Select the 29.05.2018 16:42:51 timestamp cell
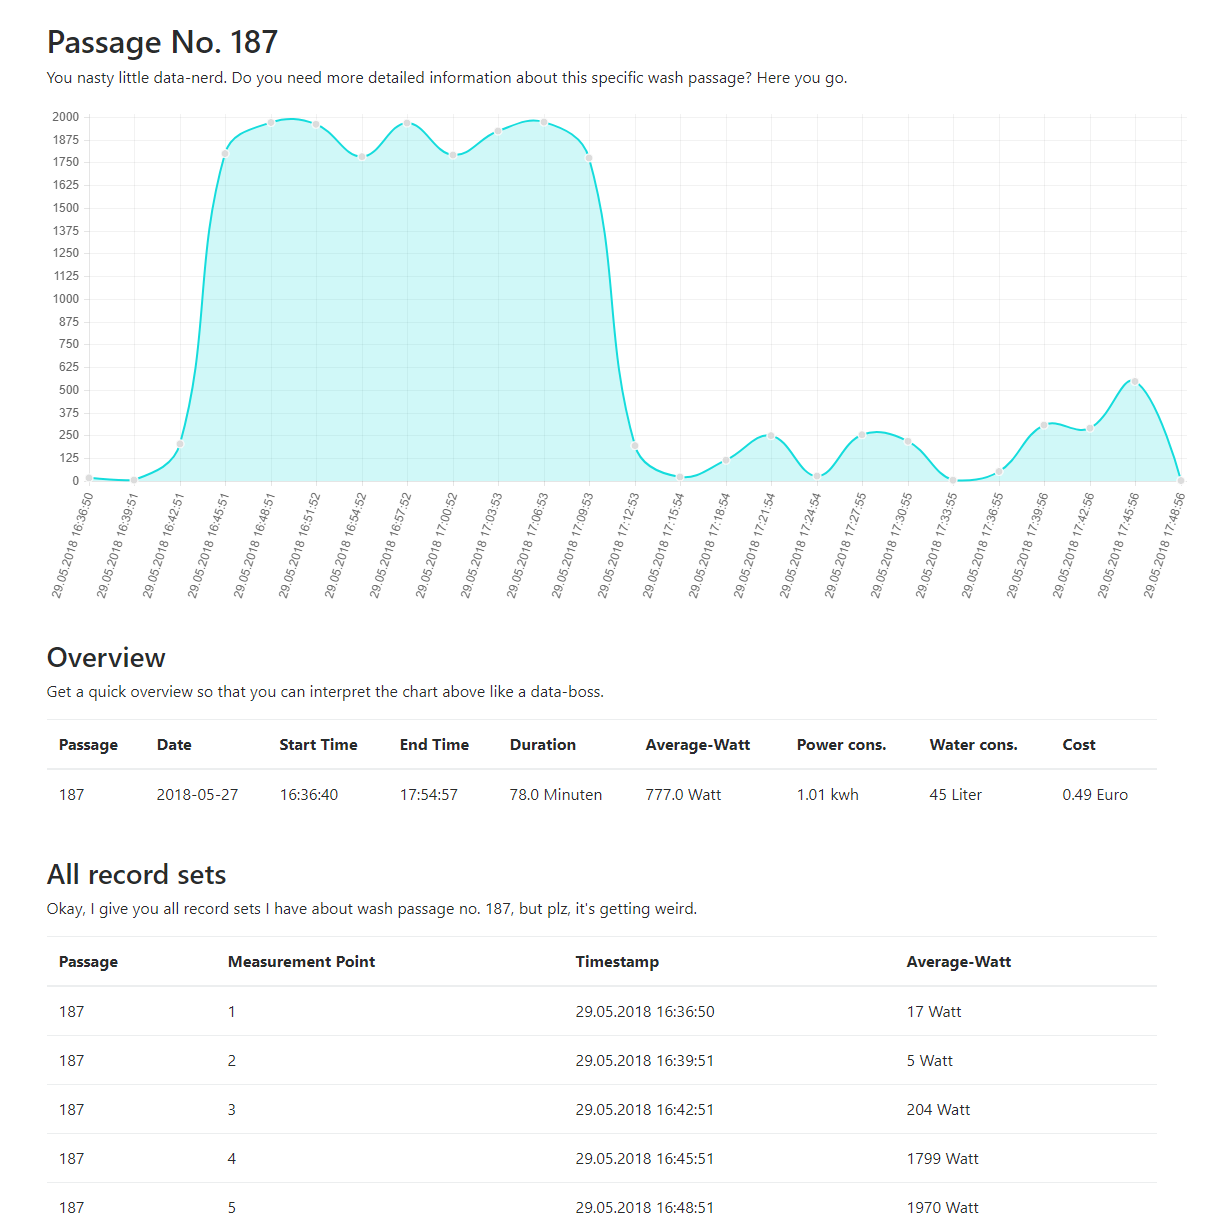1226x1226 pixels. [x=644, y=1110]
